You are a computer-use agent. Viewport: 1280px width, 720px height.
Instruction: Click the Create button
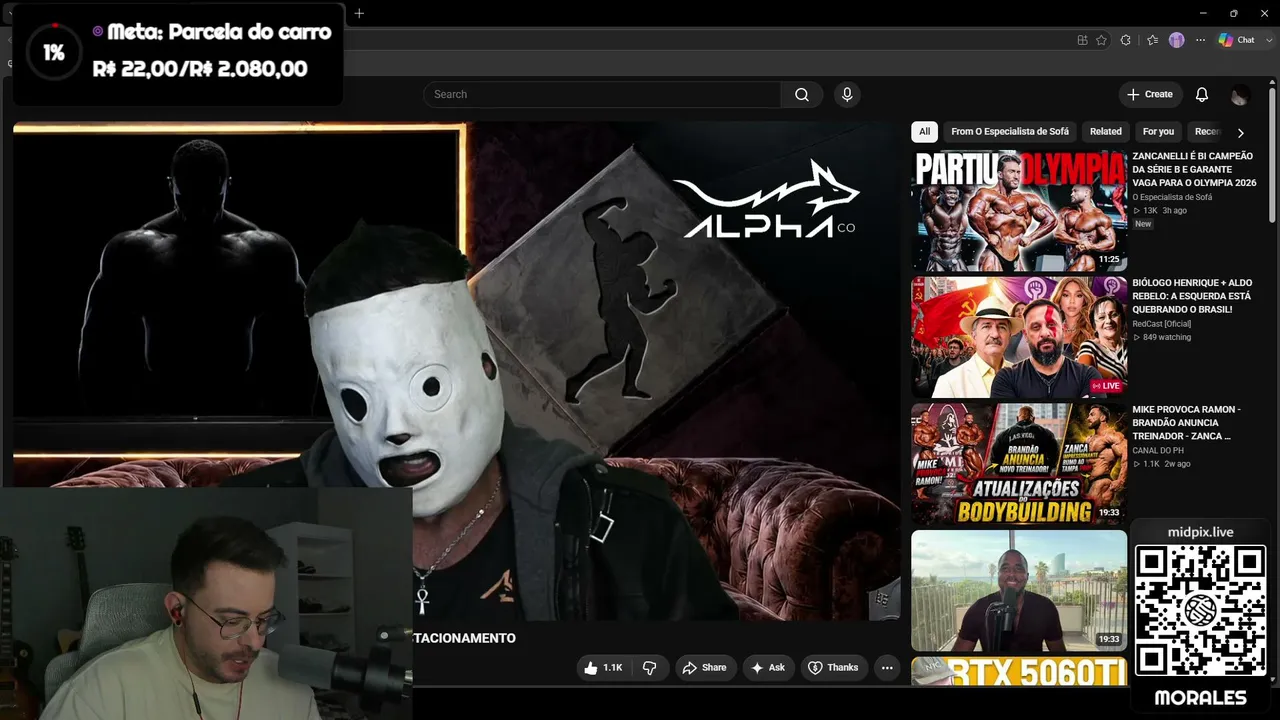[x=1150, y=94]
